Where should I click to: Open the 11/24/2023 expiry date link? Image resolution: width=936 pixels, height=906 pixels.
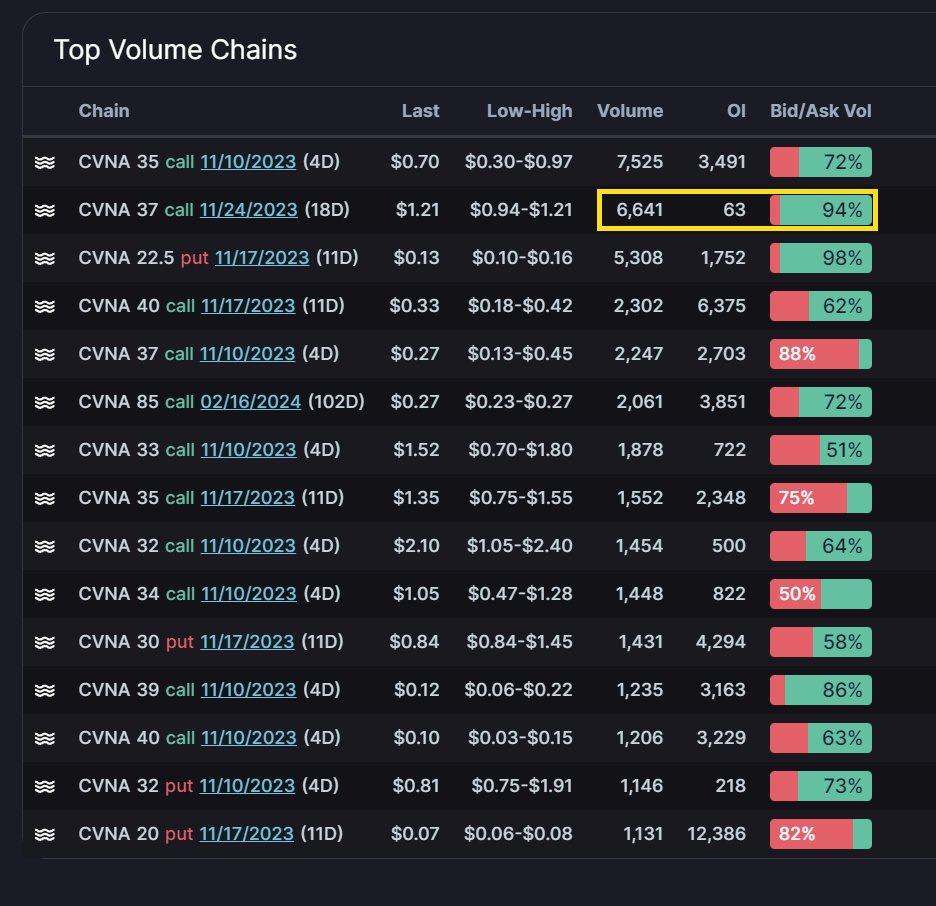pyautogui.click(x=248, y=210)
